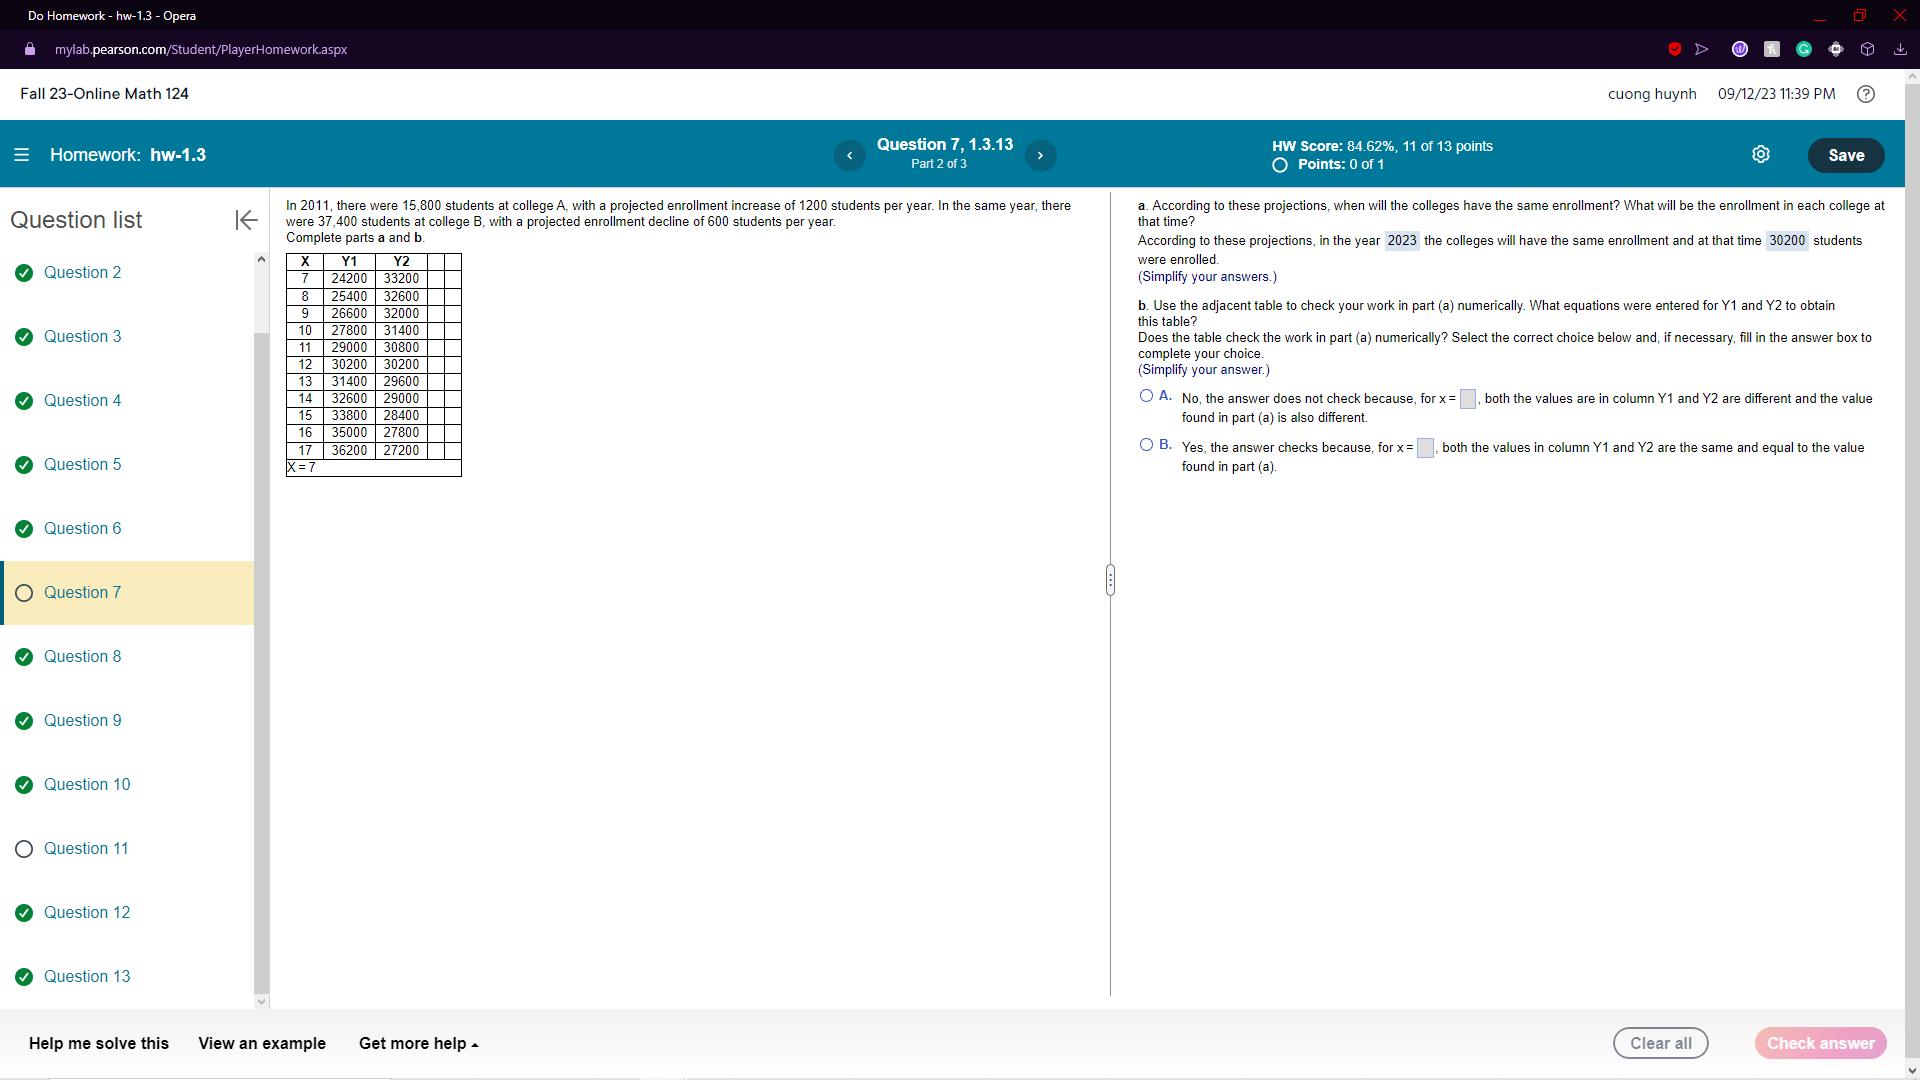Viewport: 1920px width, 1080px height.
Task: Open the question list hamburger menu
Action: [x=21, y=155]
